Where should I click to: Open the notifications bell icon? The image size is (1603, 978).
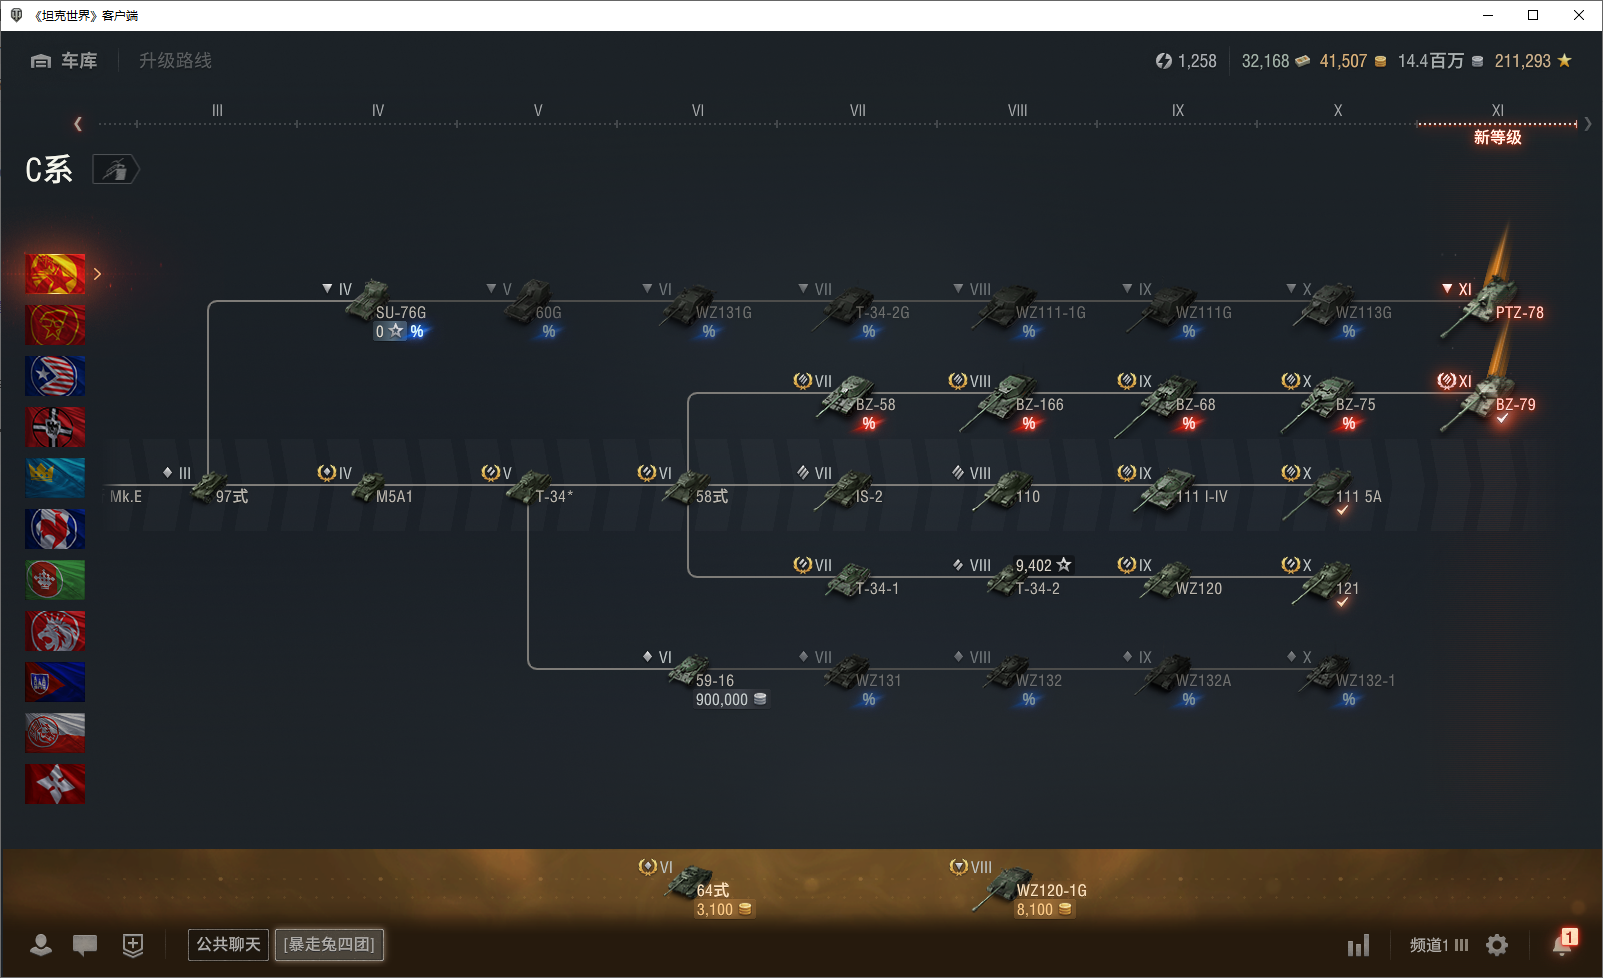tap(1562, 943)
